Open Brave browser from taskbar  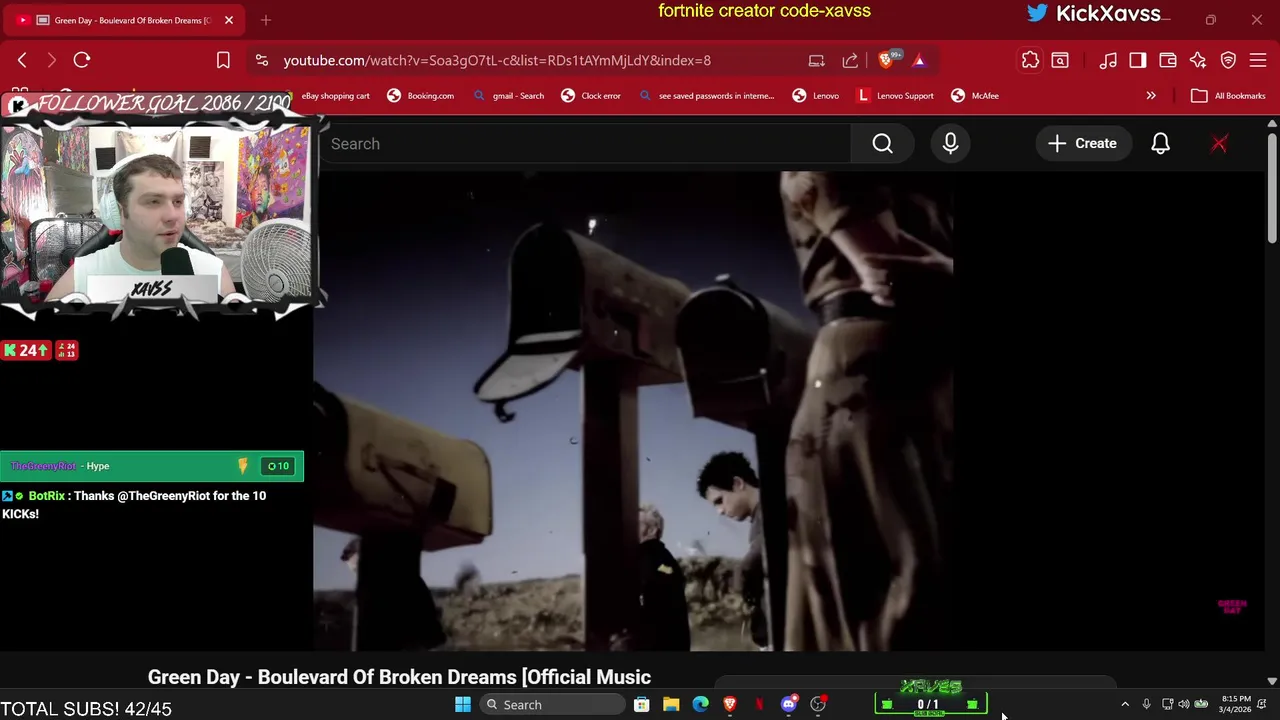tap(730, 705)
